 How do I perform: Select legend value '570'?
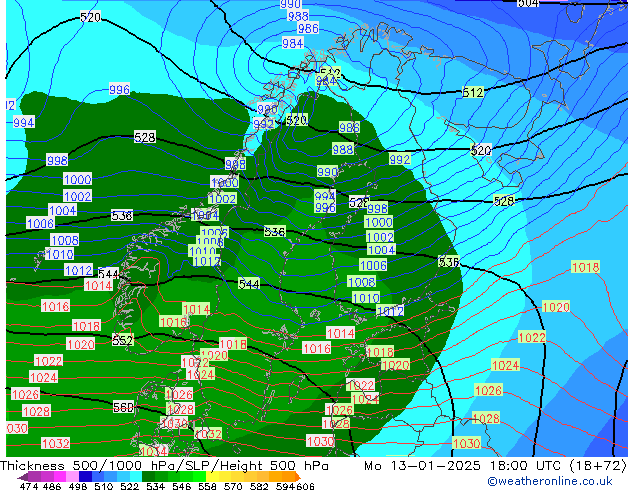click(x=233, y=486)
